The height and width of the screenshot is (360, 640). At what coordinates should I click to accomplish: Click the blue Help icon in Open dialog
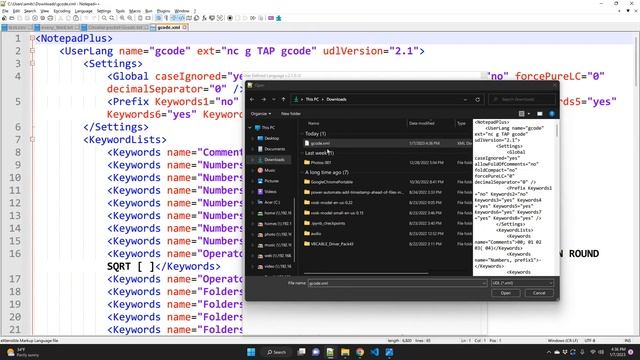[x=551, y=114]
